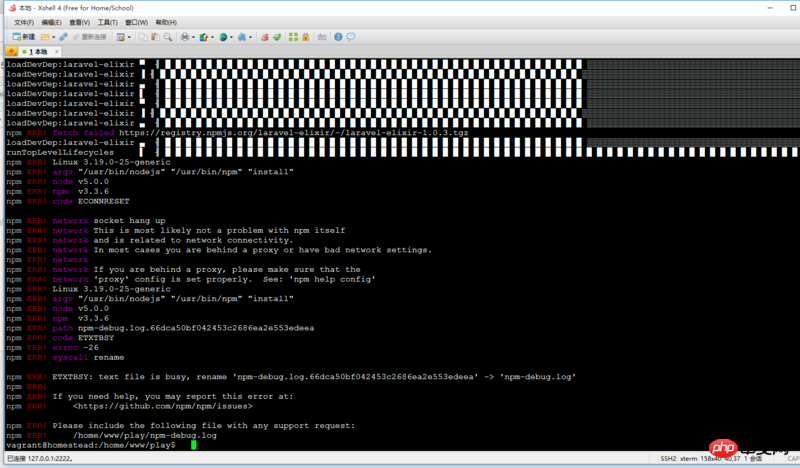
Task: Close the '1 本地' tab
Action: point(57,52)
